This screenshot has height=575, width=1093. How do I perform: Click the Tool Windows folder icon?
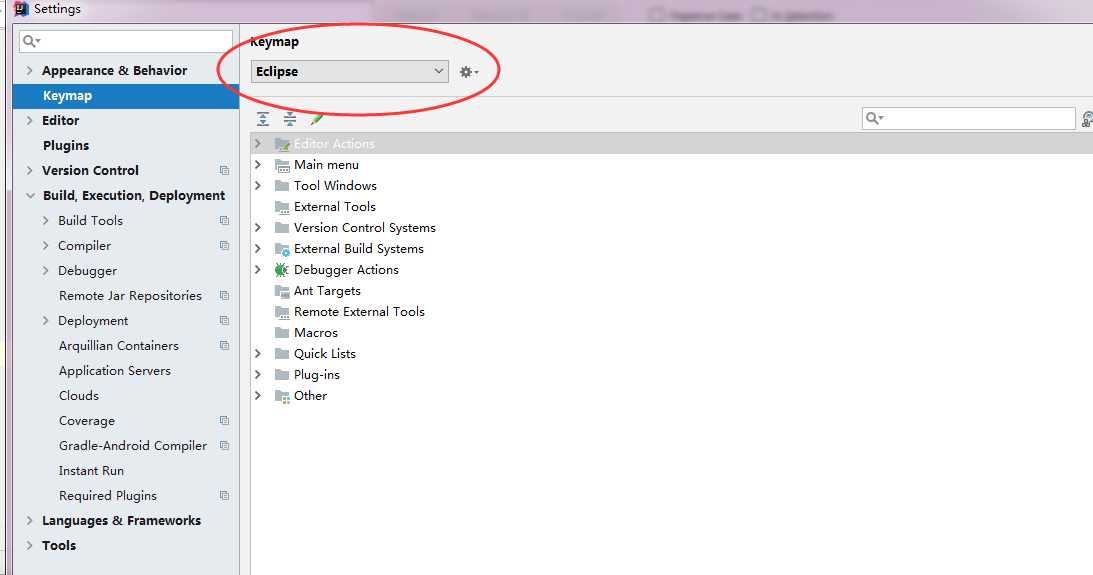tap(282, 185)
